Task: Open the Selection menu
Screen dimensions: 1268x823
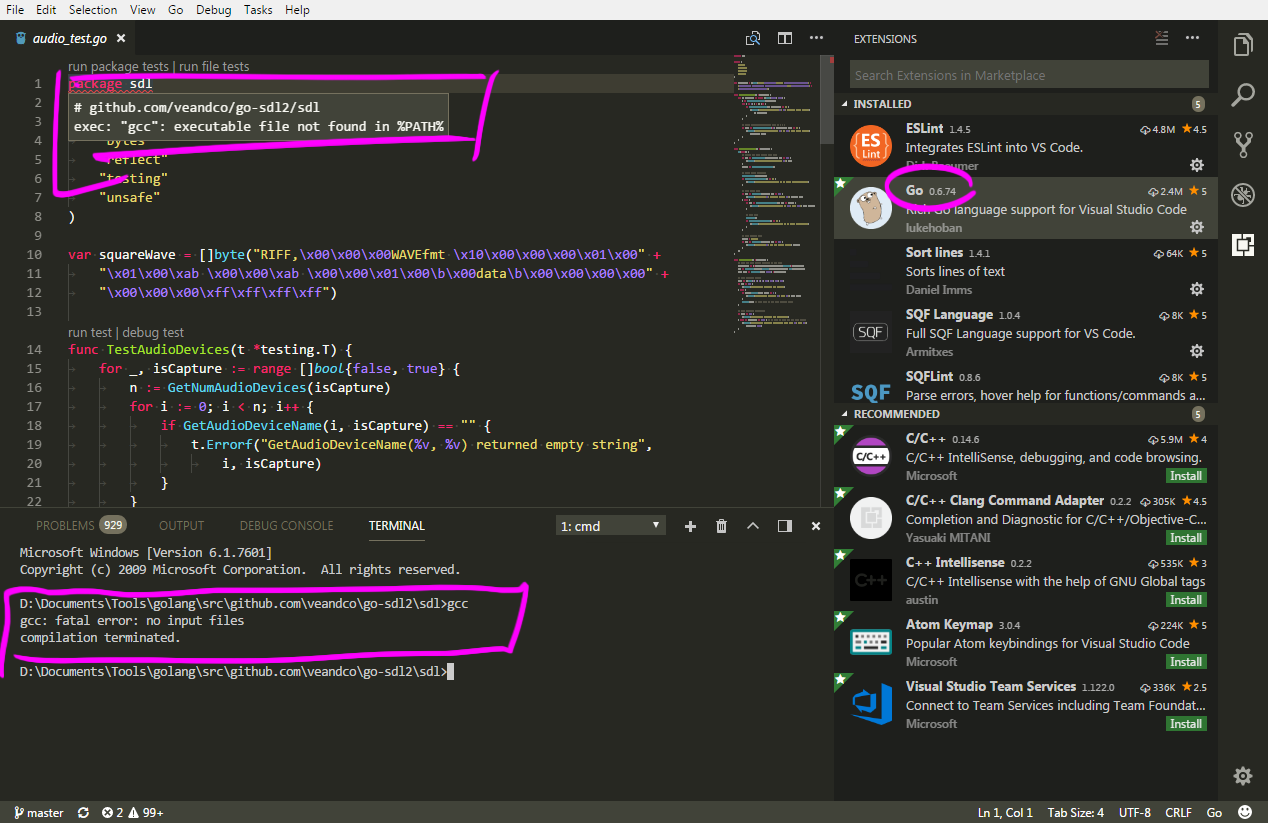Action: tap(93, 9)
